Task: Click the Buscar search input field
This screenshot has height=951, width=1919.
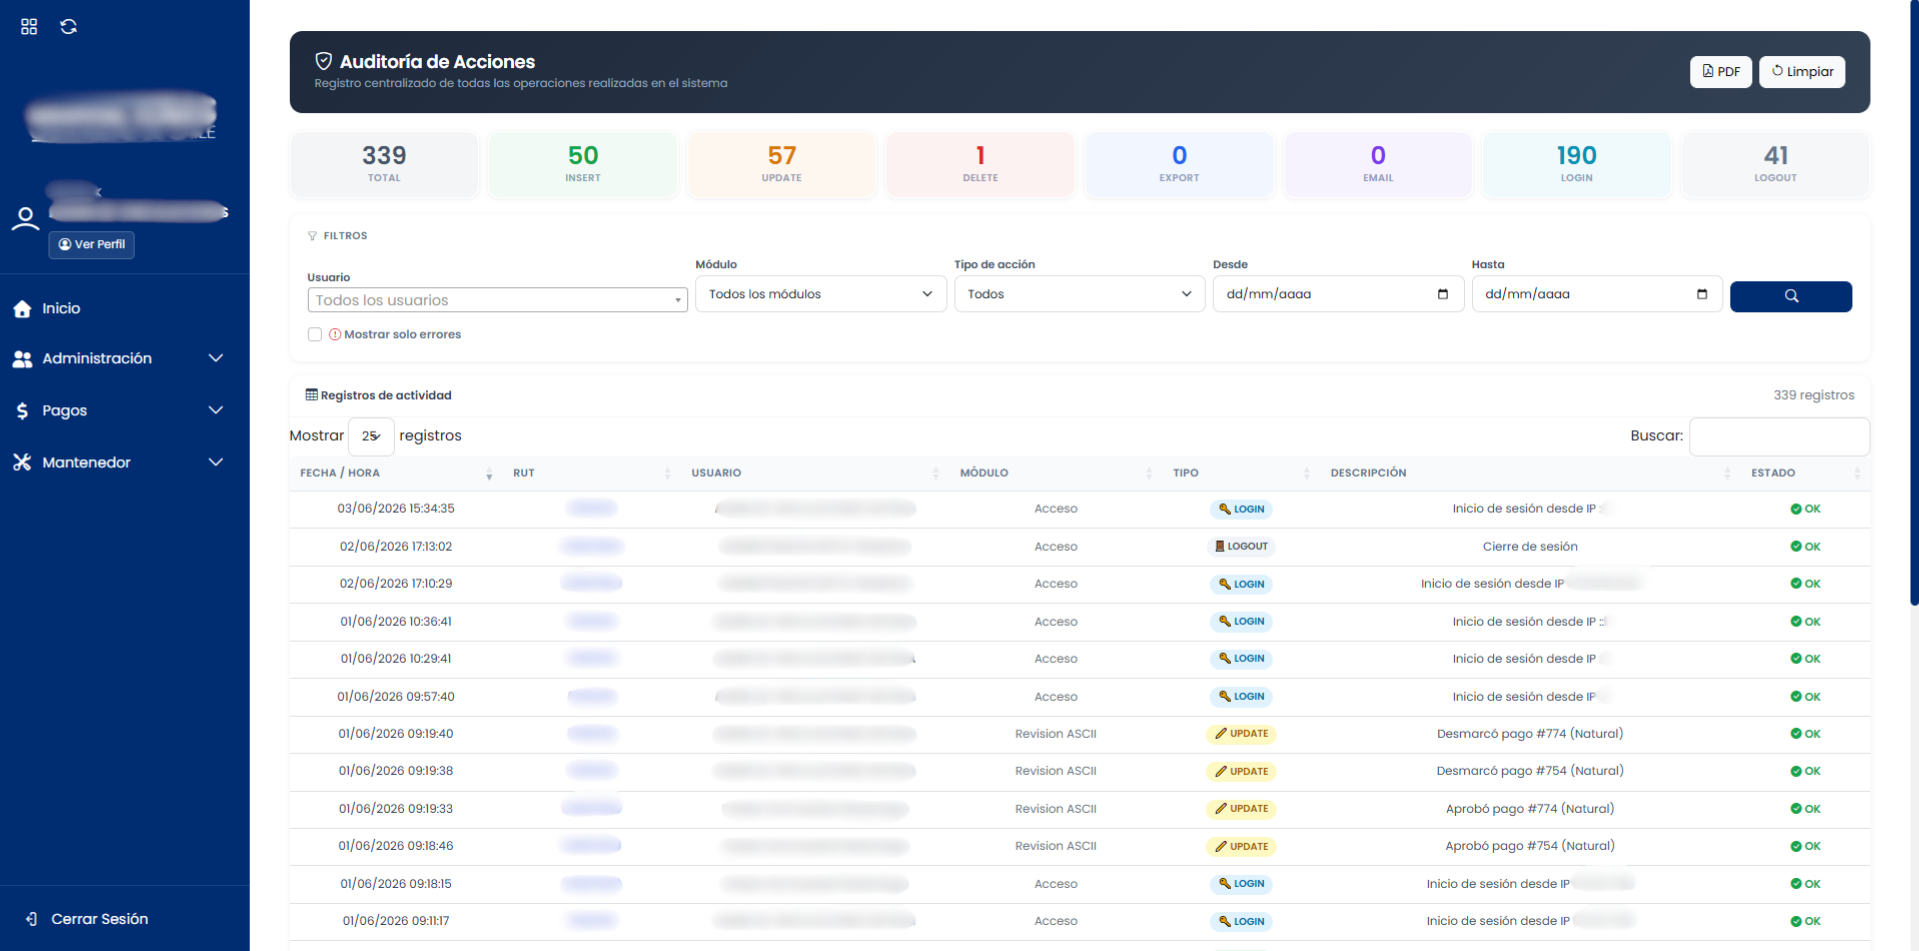Action: click(x=1779, y=436)
